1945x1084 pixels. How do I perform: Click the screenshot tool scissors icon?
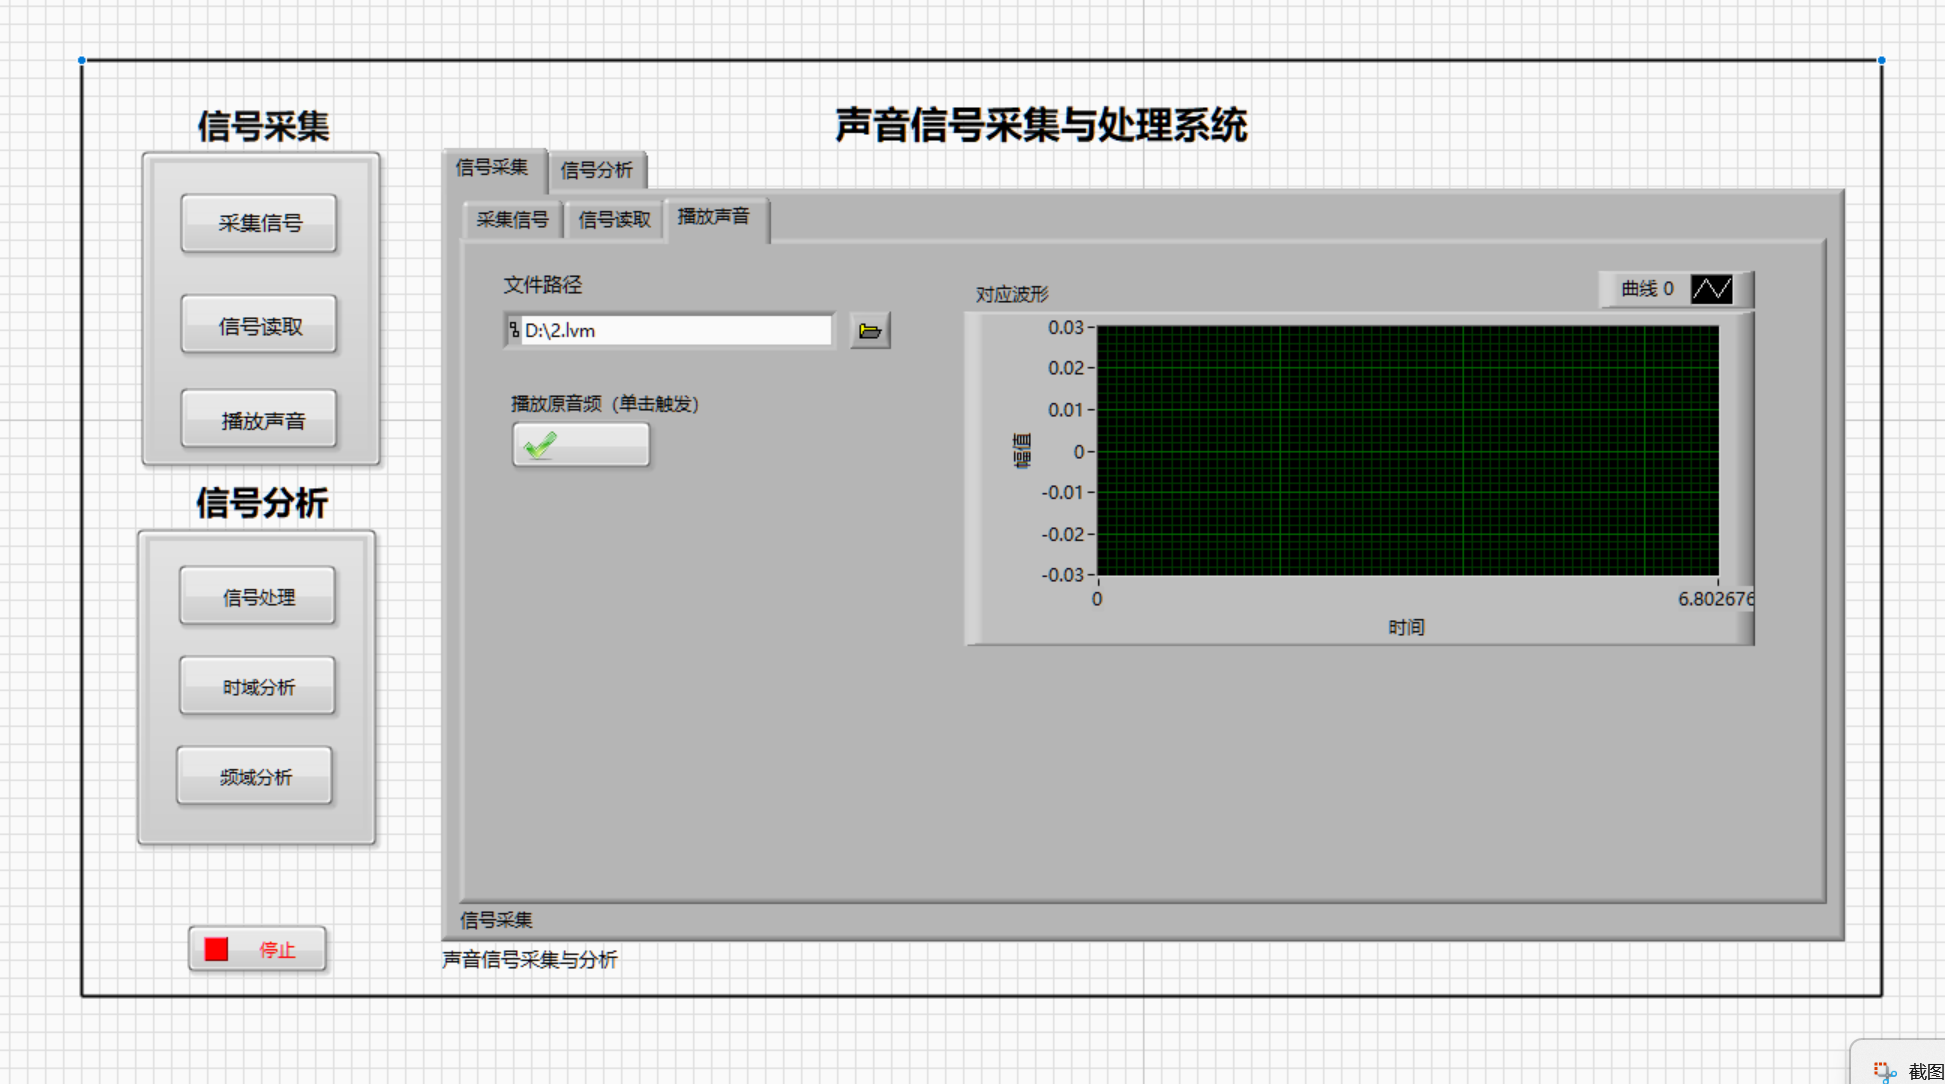click(1884, 1071)
